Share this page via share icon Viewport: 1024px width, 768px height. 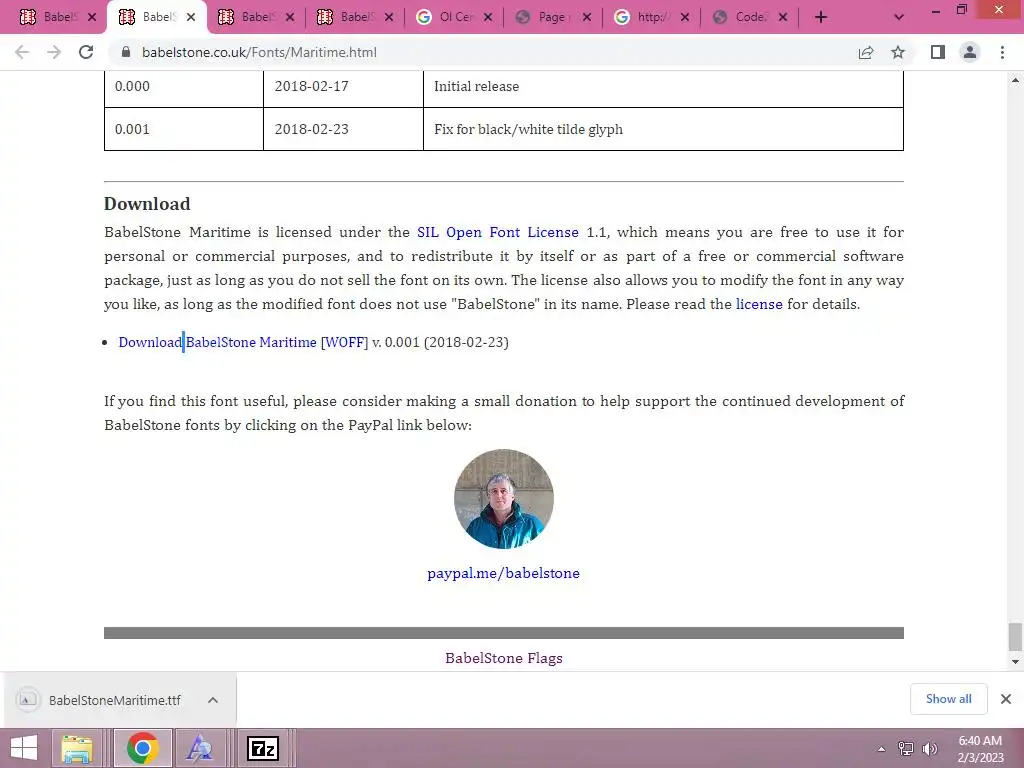[x=866, y=52]
